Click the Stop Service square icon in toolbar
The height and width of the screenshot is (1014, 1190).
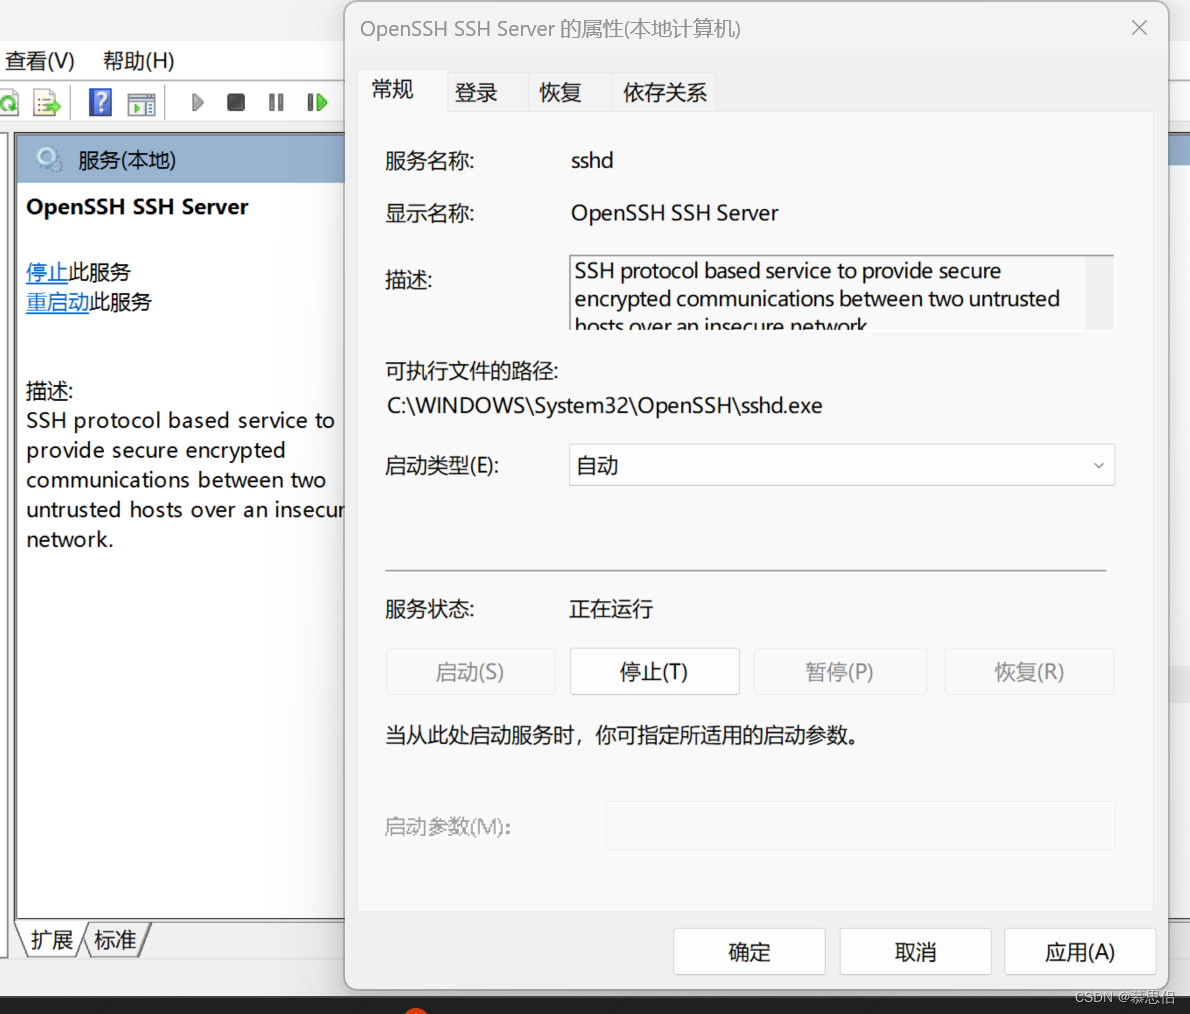(236, 102)
